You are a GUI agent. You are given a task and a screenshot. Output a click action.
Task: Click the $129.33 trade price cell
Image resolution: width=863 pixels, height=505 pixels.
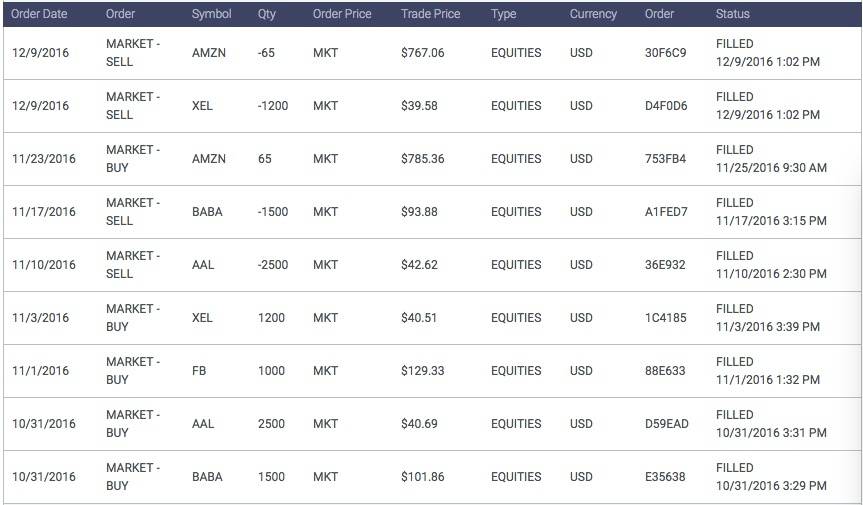click(422, 371)
